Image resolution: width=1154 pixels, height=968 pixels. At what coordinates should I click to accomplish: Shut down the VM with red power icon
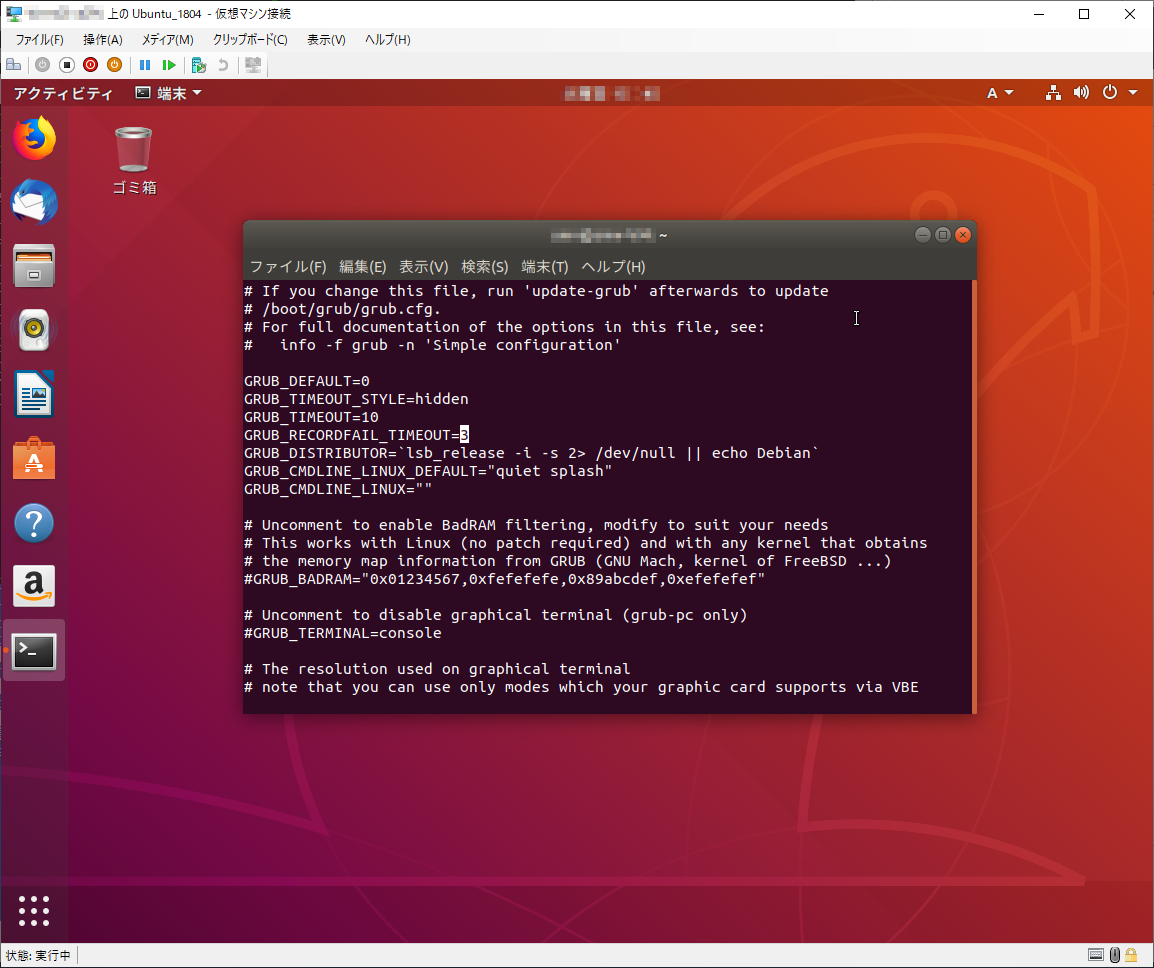[90, 64]
